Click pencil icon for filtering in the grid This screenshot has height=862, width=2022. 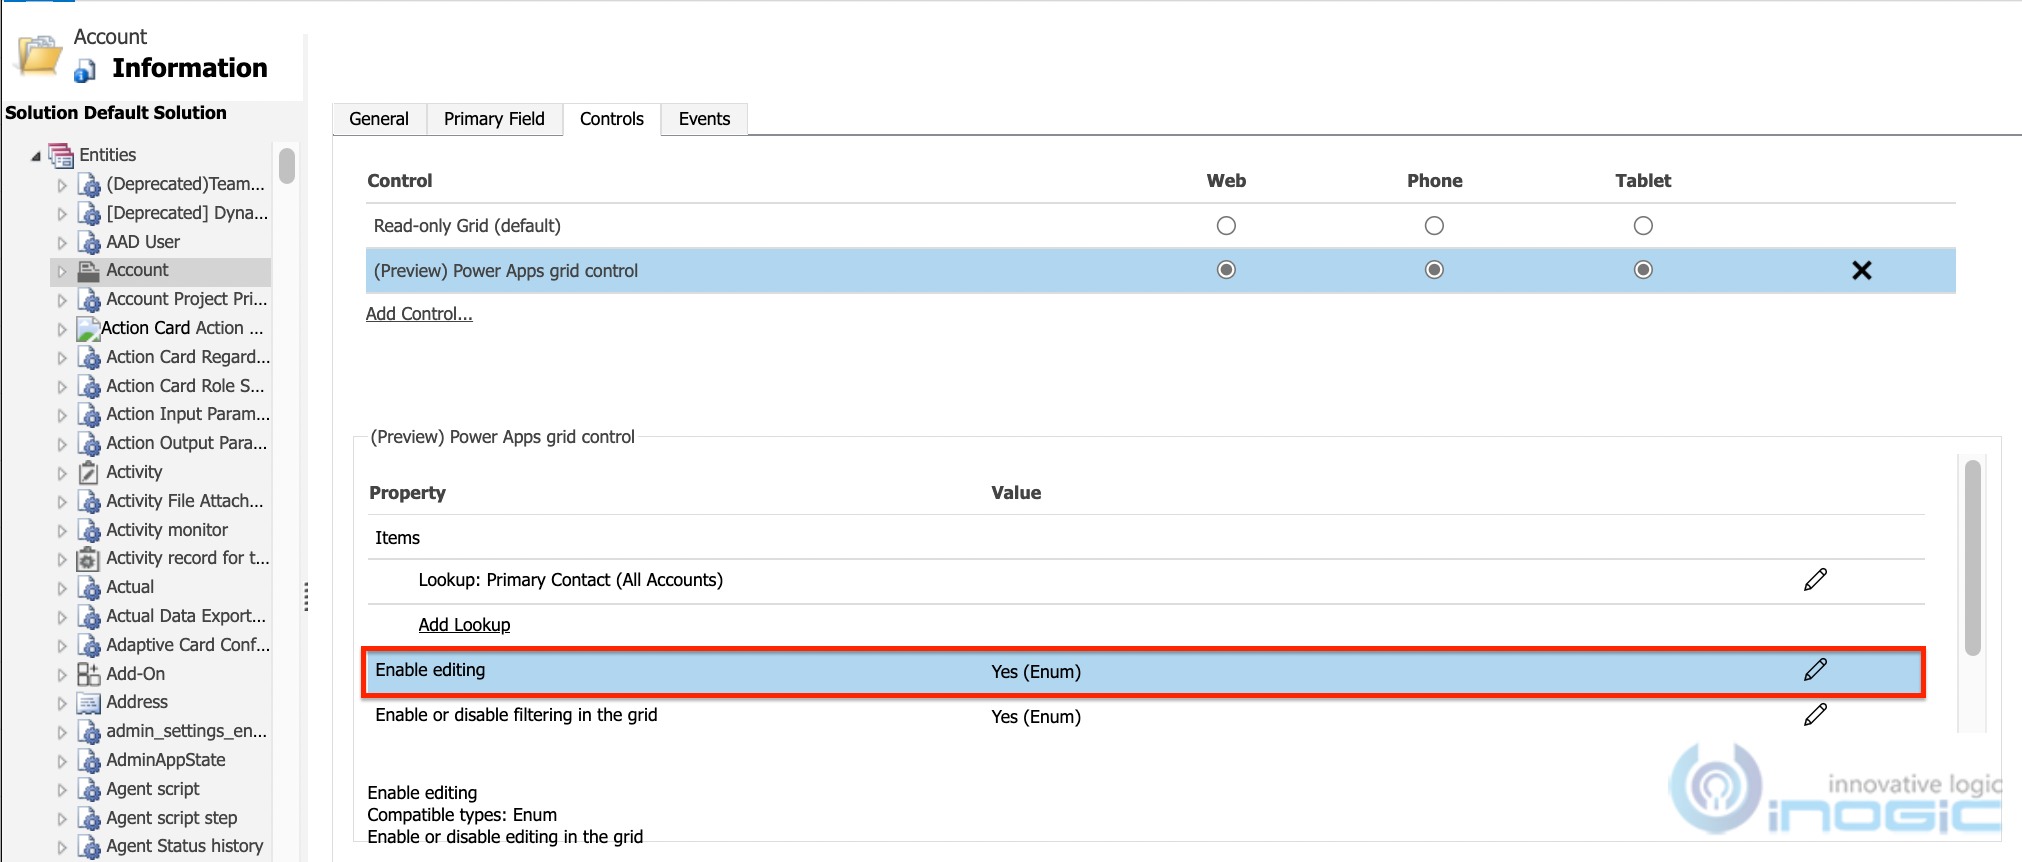(x=1815, y=715)
